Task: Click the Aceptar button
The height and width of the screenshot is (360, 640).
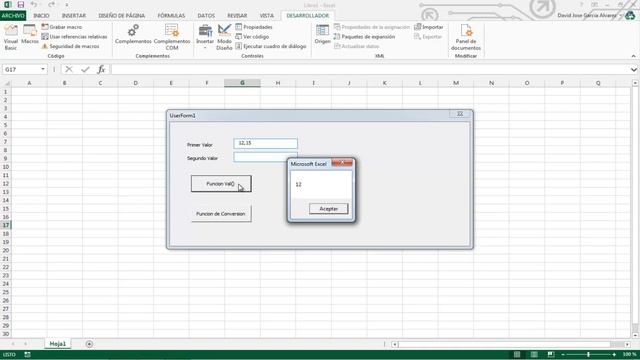Action: pyautogui.click(x=329, y=209)
